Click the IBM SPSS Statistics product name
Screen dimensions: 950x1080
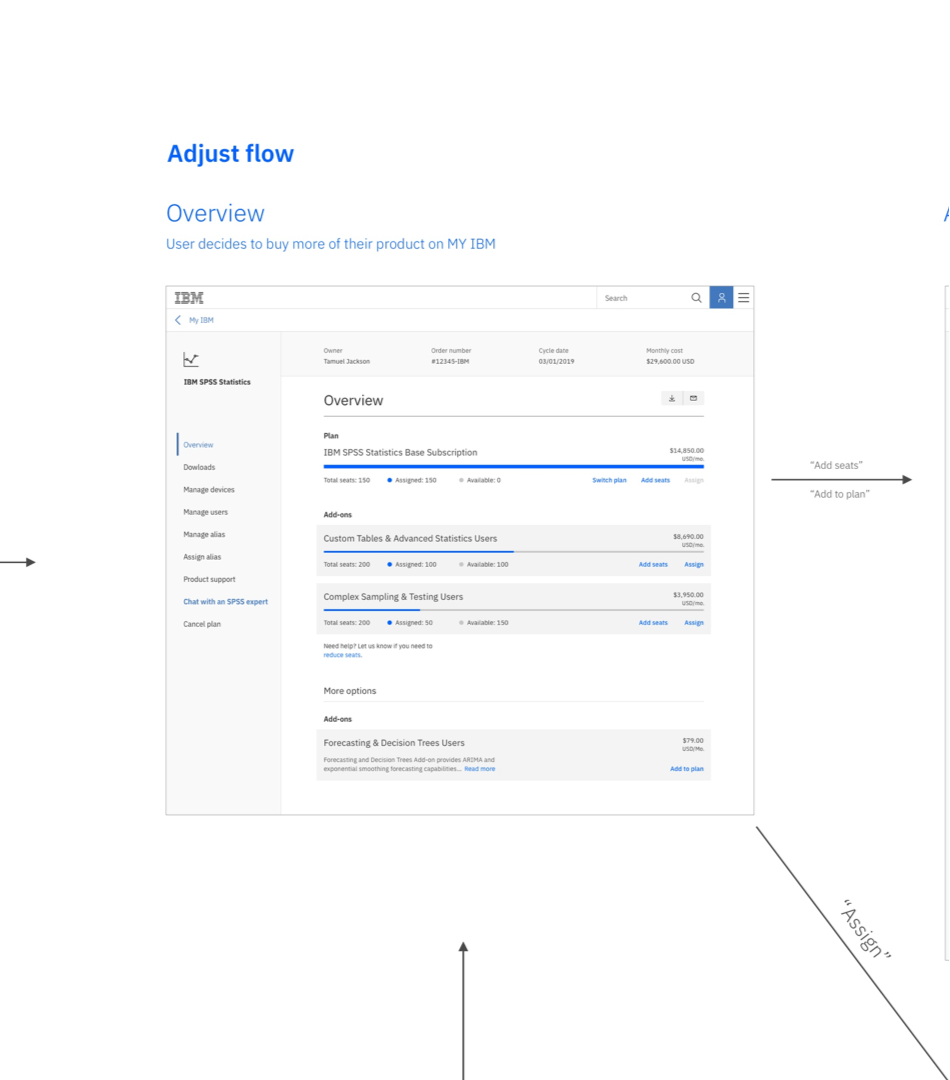point(217,382)
